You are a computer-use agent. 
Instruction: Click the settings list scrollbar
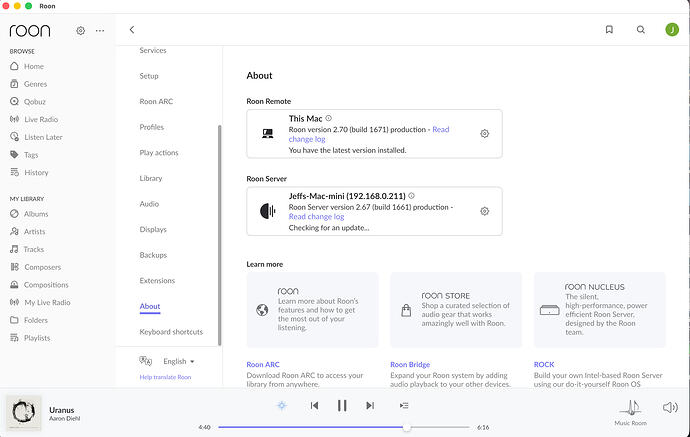pos(220,235)
